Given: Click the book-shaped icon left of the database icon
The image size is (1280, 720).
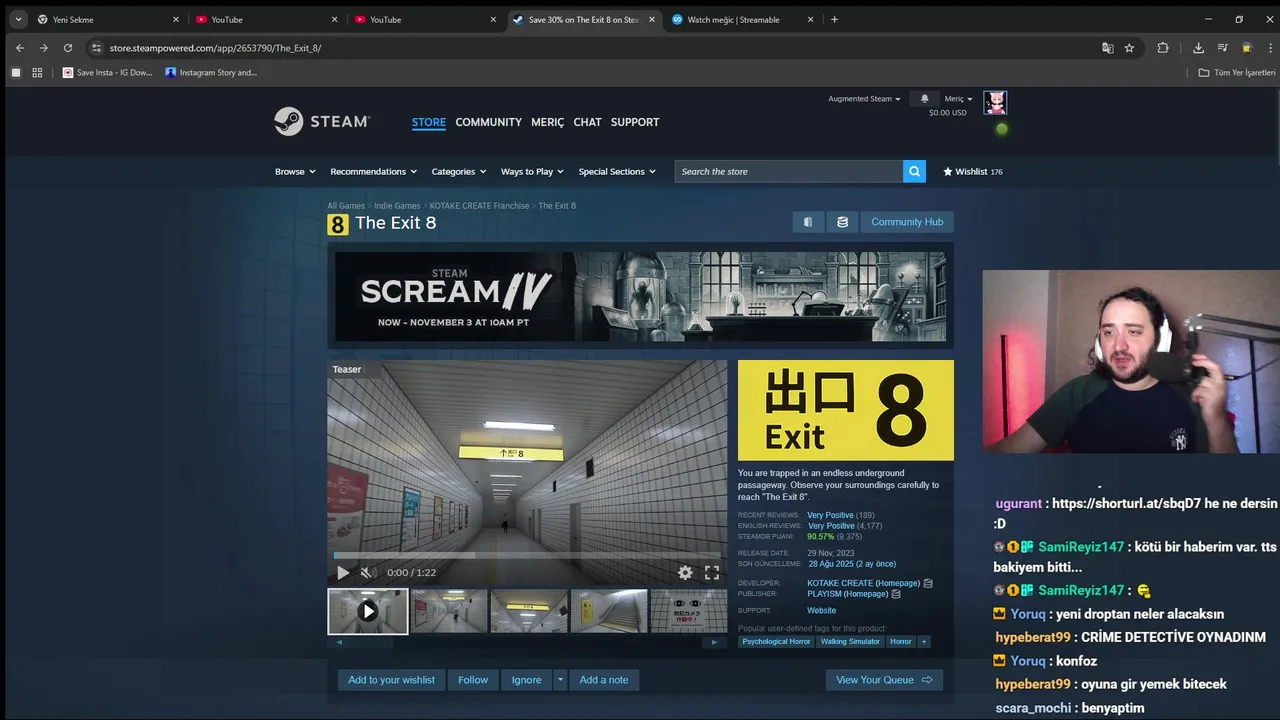Looking at the screenshot, I should (808, 222).
